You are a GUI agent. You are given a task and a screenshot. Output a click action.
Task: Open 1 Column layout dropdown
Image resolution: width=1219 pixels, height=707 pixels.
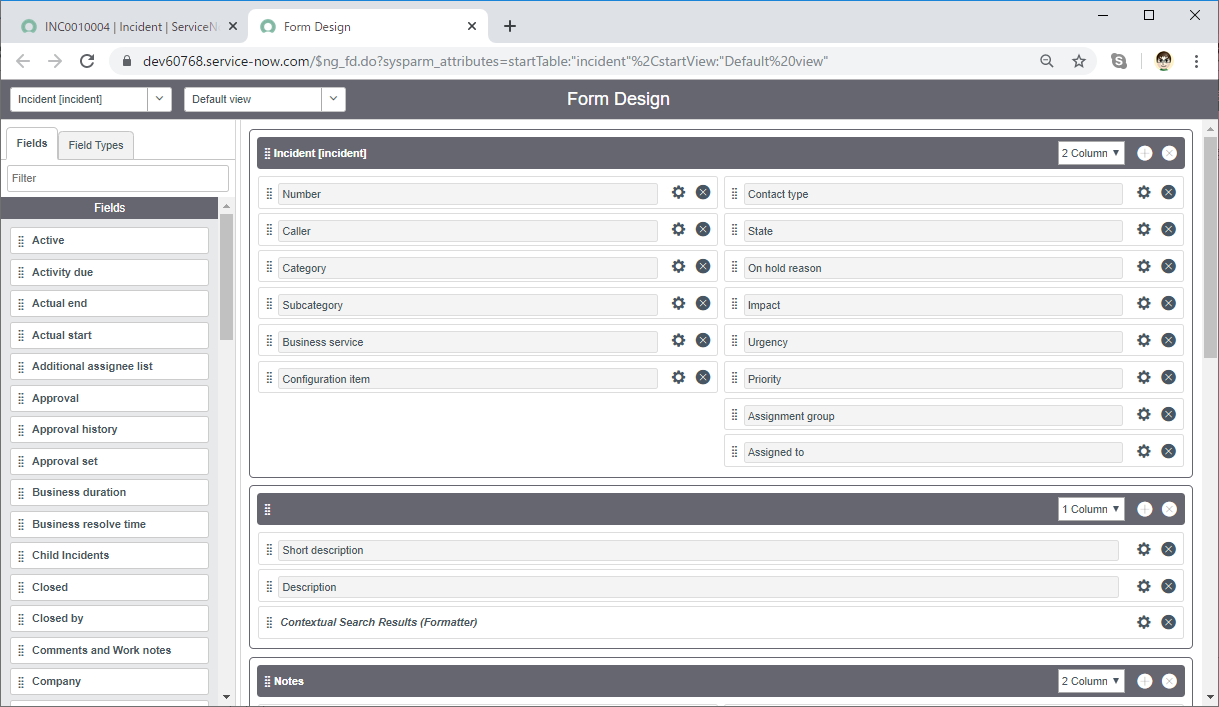pyautogui.click(x=1091, y=509)
